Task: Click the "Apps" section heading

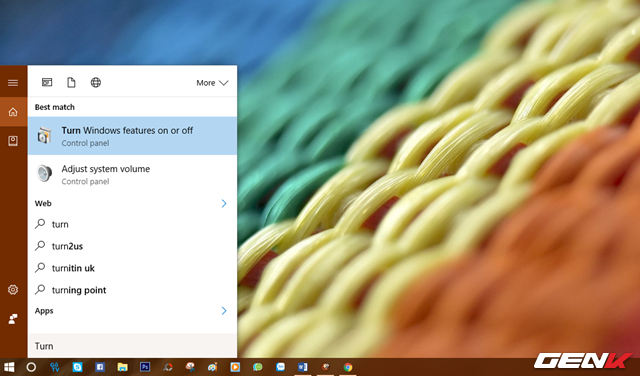Action: [44, 311]
